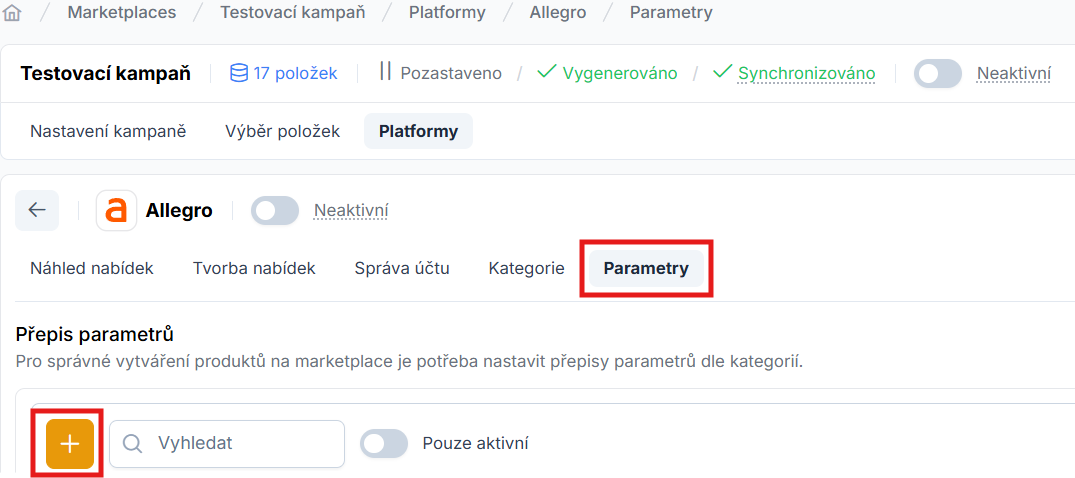Click the back arrow button
Viewport: 1075px width, 478px height.
[37, 210]
